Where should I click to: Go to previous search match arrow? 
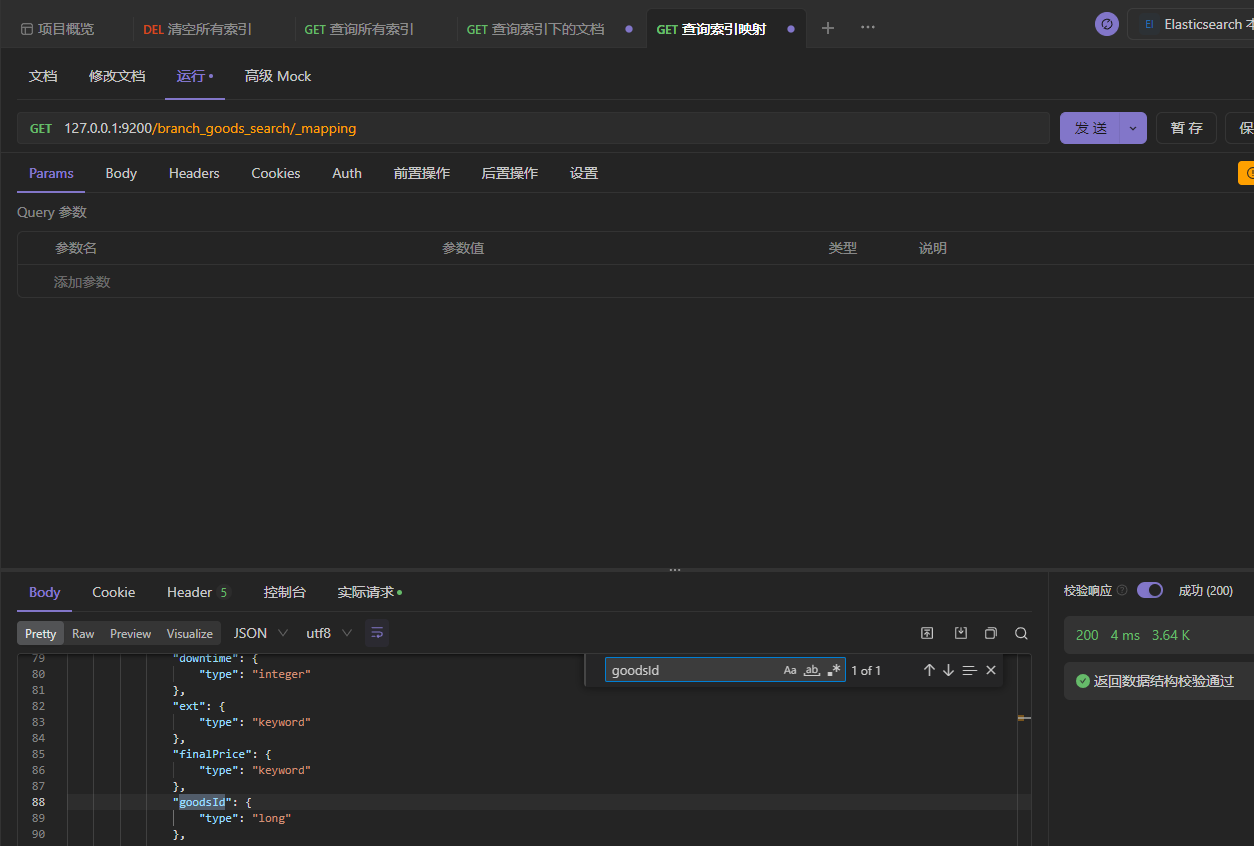929,670
